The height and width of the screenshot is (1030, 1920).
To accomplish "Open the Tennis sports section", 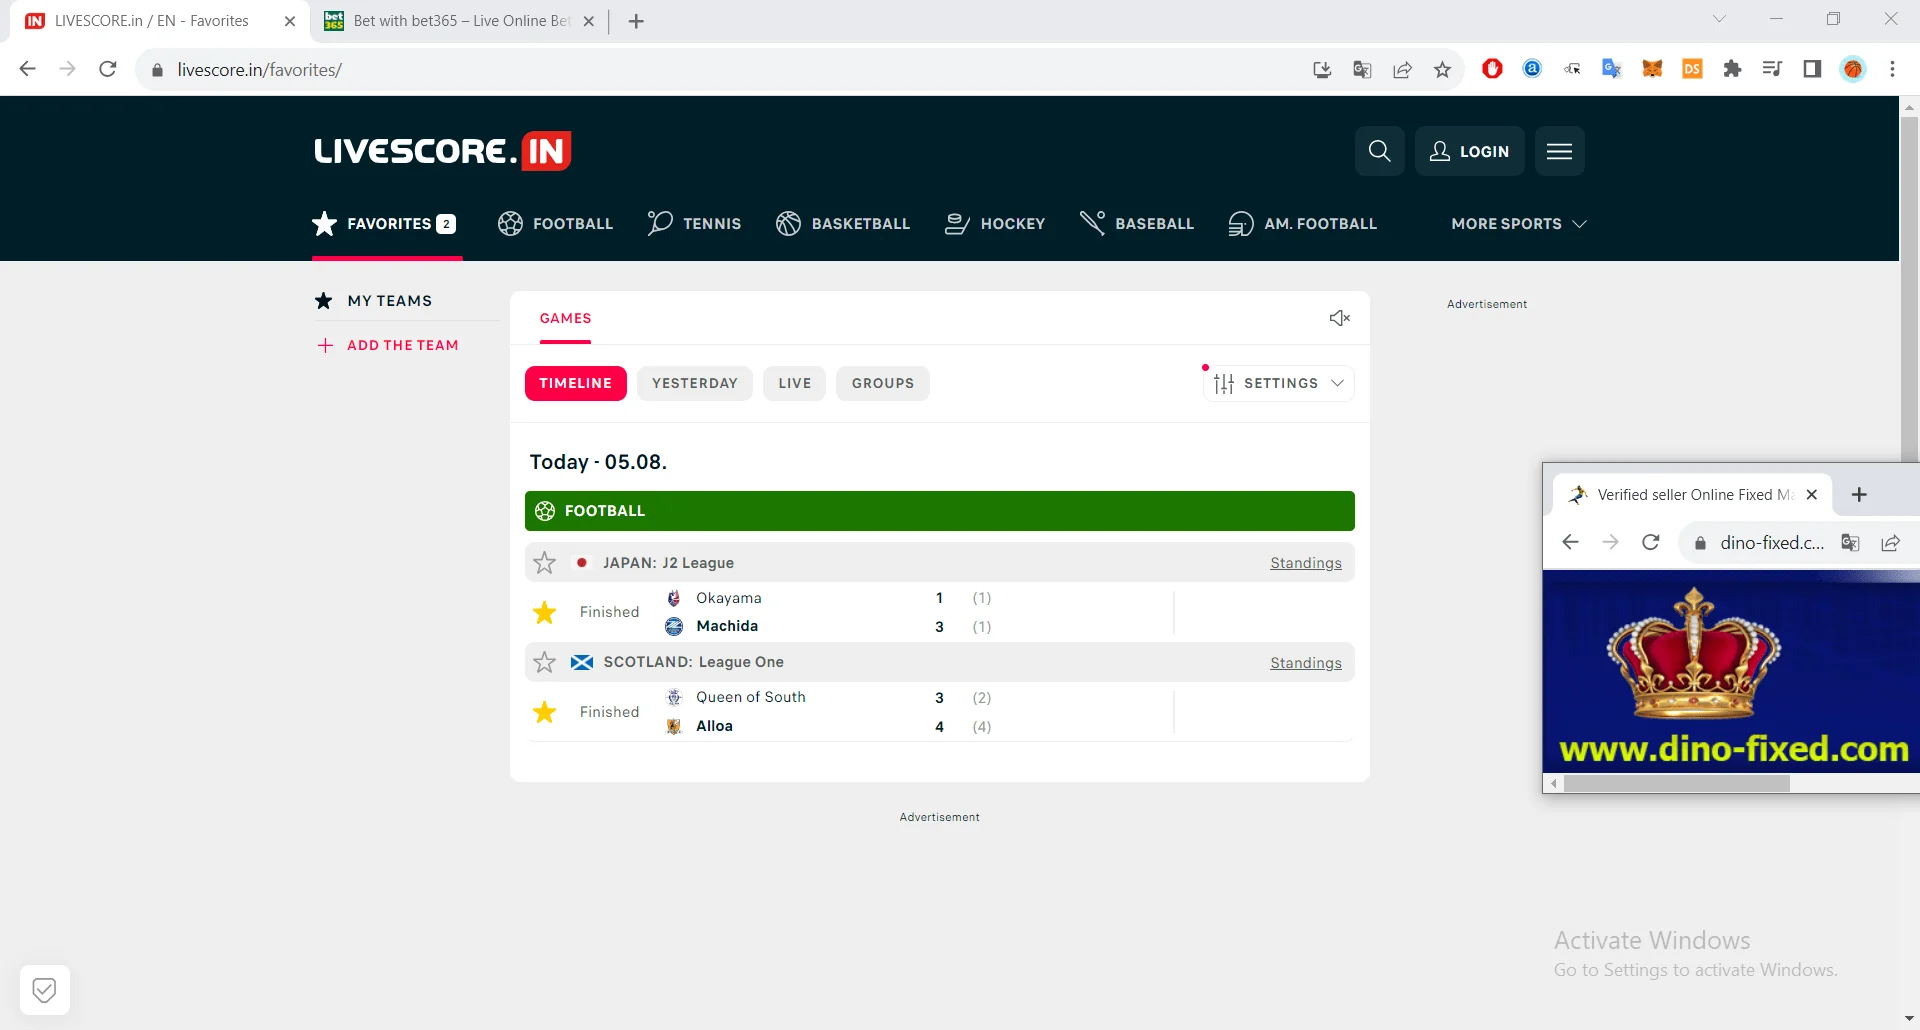I will pyautogui.click(x=694, y=224).
